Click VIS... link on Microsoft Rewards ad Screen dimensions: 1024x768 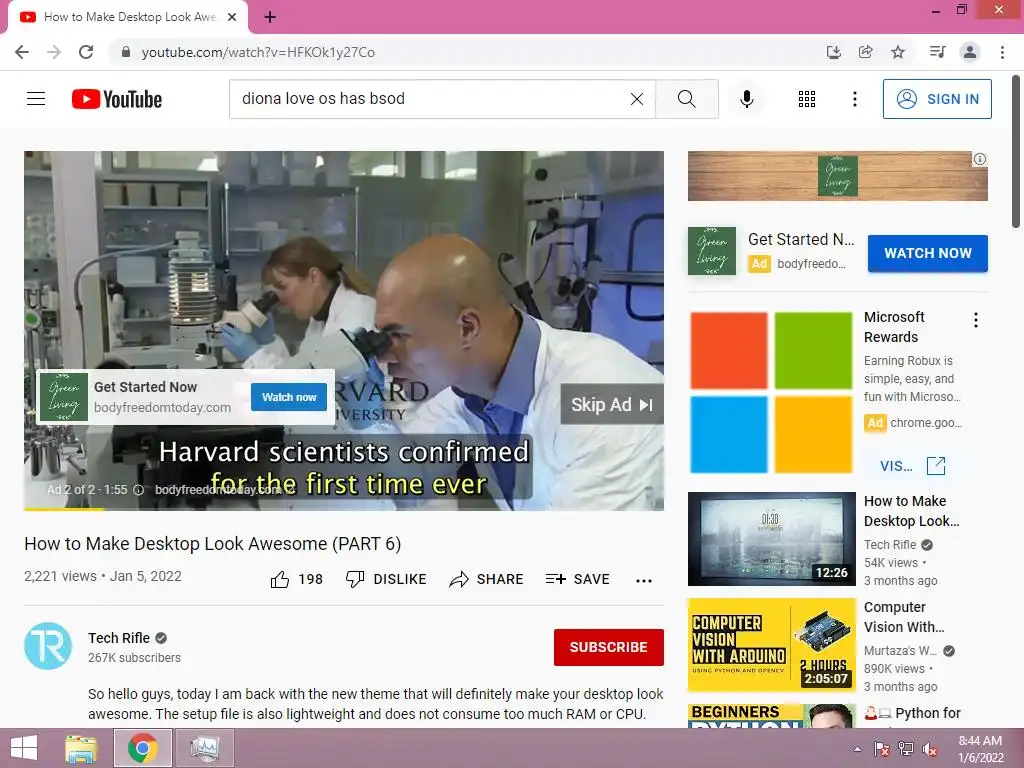tap(912, 466)
